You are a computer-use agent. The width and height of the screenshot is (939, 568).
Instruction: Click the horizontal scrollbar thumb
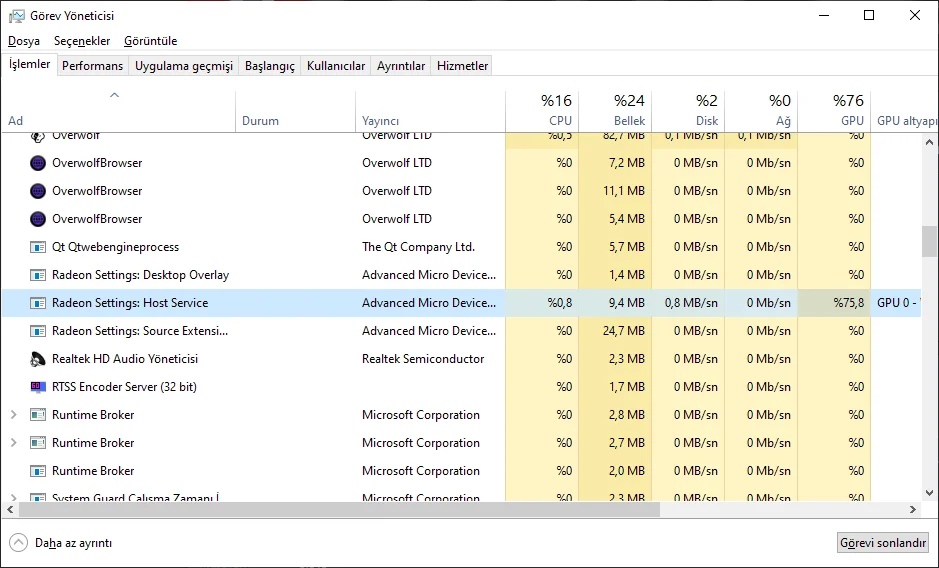click(x=340, y=510)
